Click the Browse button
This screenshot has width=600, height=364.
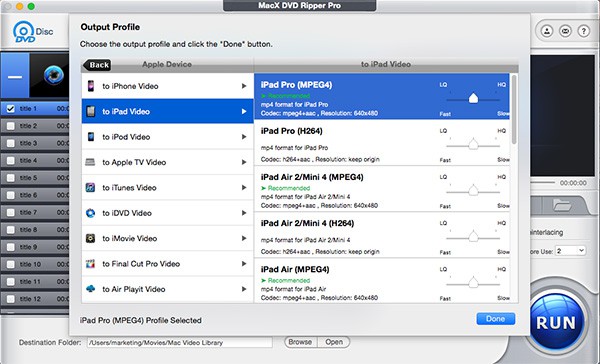(x=300, y=342)
